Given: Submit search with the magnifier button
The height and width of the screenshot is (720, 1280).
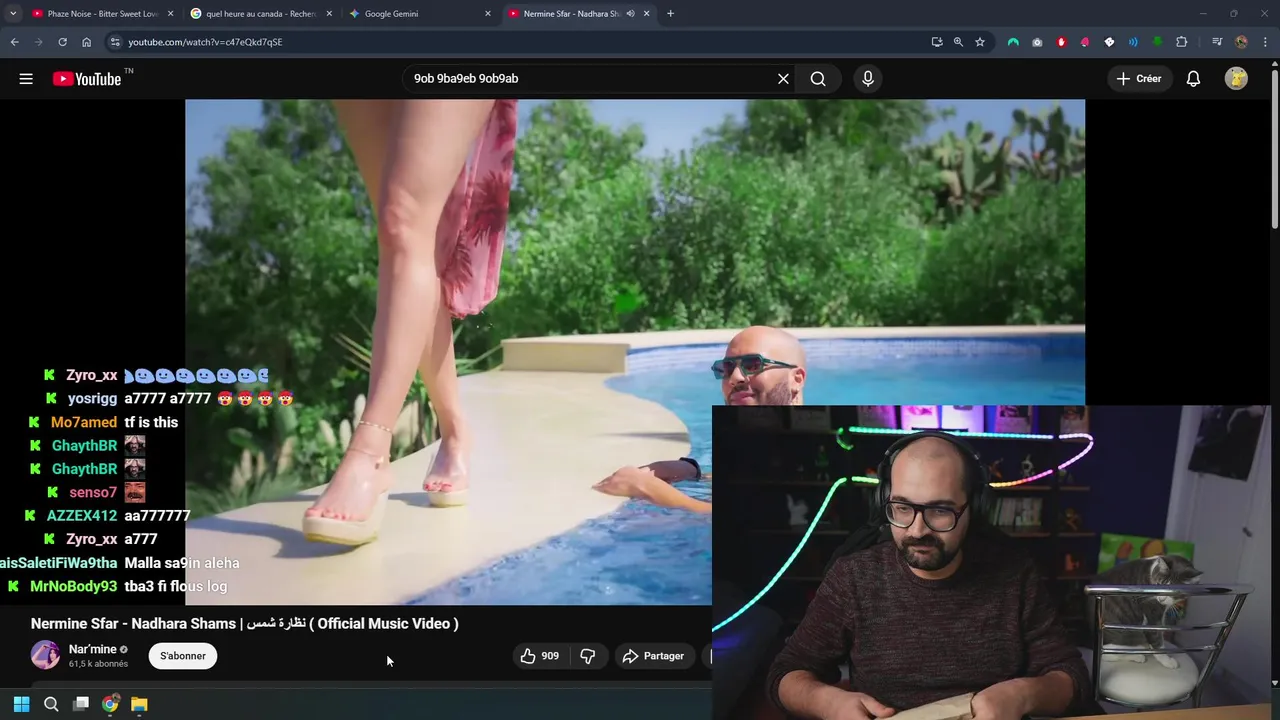Looking at the screenshot, I should (x=818, y=79).
